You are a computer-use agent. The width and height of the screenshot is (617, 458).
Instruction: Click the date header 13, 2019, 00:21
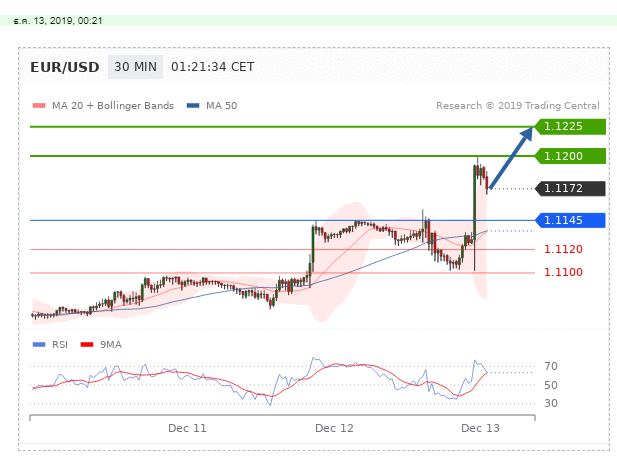tap(58, 21)
